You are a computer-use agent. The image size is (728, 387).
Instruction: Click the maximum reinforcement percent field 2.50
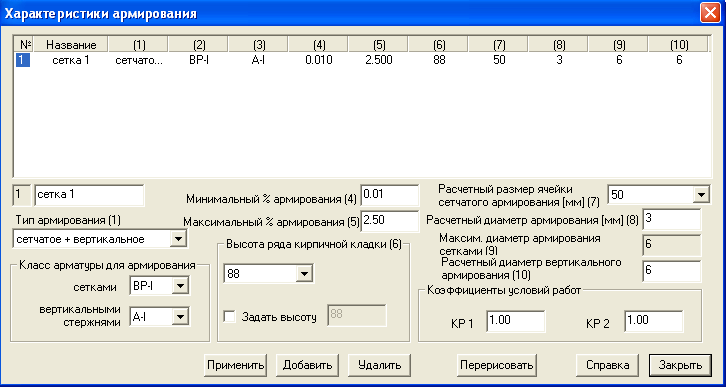coord(390,221)
